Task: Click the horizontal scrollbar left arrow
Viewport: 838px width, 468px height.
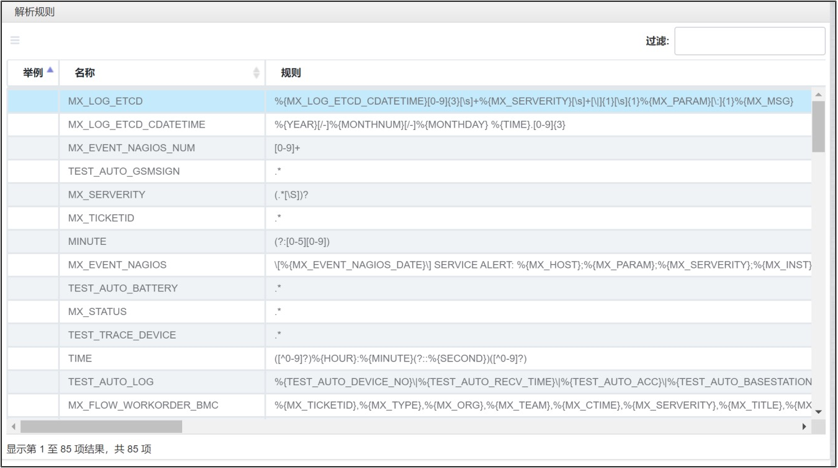Action: (x=13, y=426)
